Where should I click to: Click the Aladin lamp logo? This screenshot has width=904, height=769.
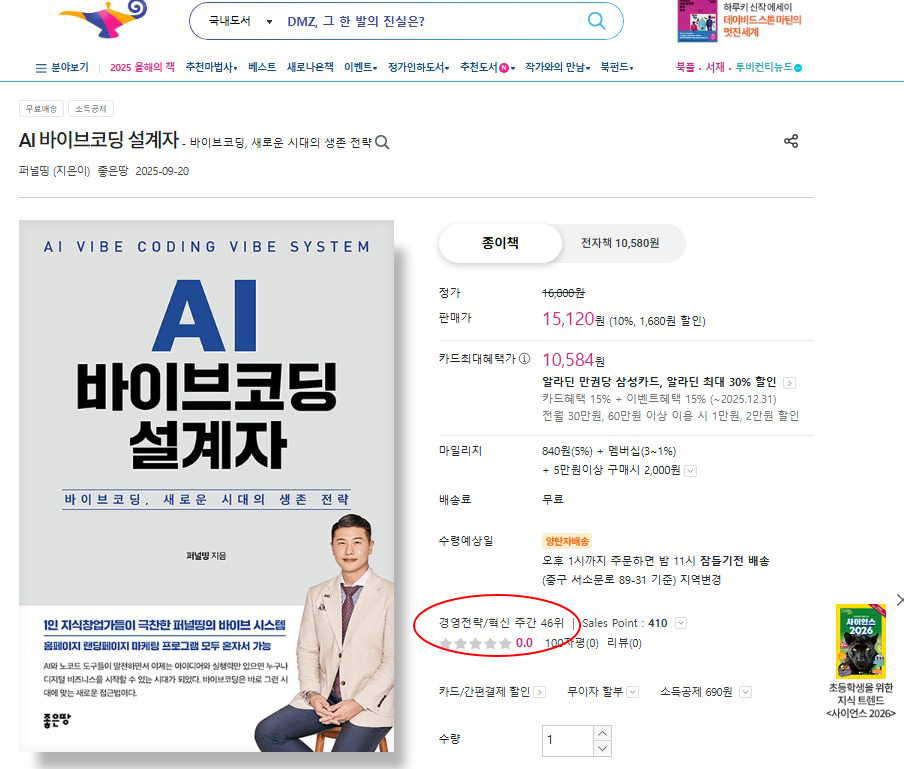coord(104,18)
